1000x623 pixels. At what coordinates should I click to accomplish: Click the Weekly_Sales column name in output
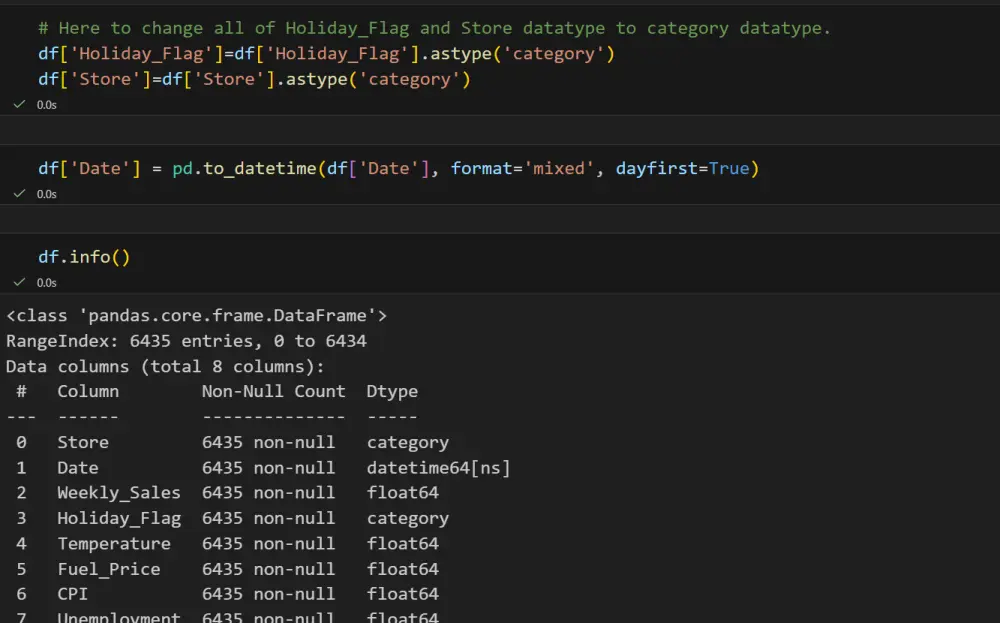tap(119, 492)
